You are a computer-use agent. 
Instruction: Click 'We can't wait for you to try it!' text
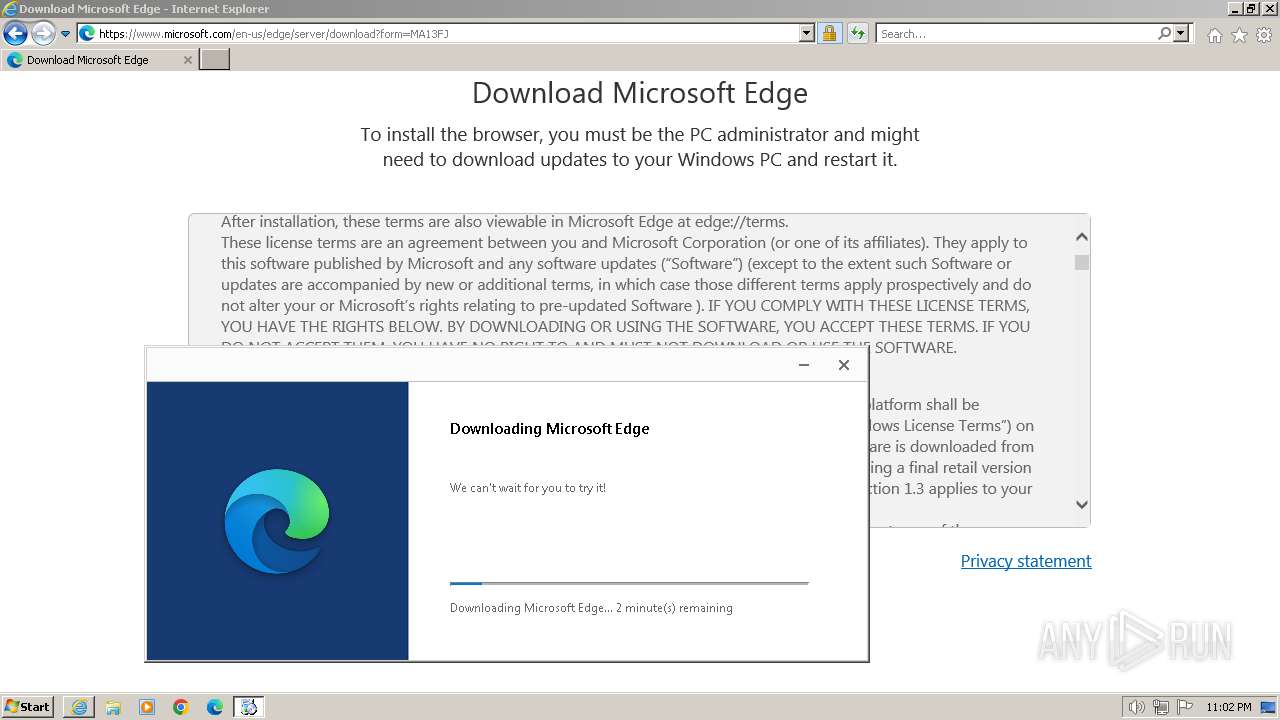pos(528,488)
